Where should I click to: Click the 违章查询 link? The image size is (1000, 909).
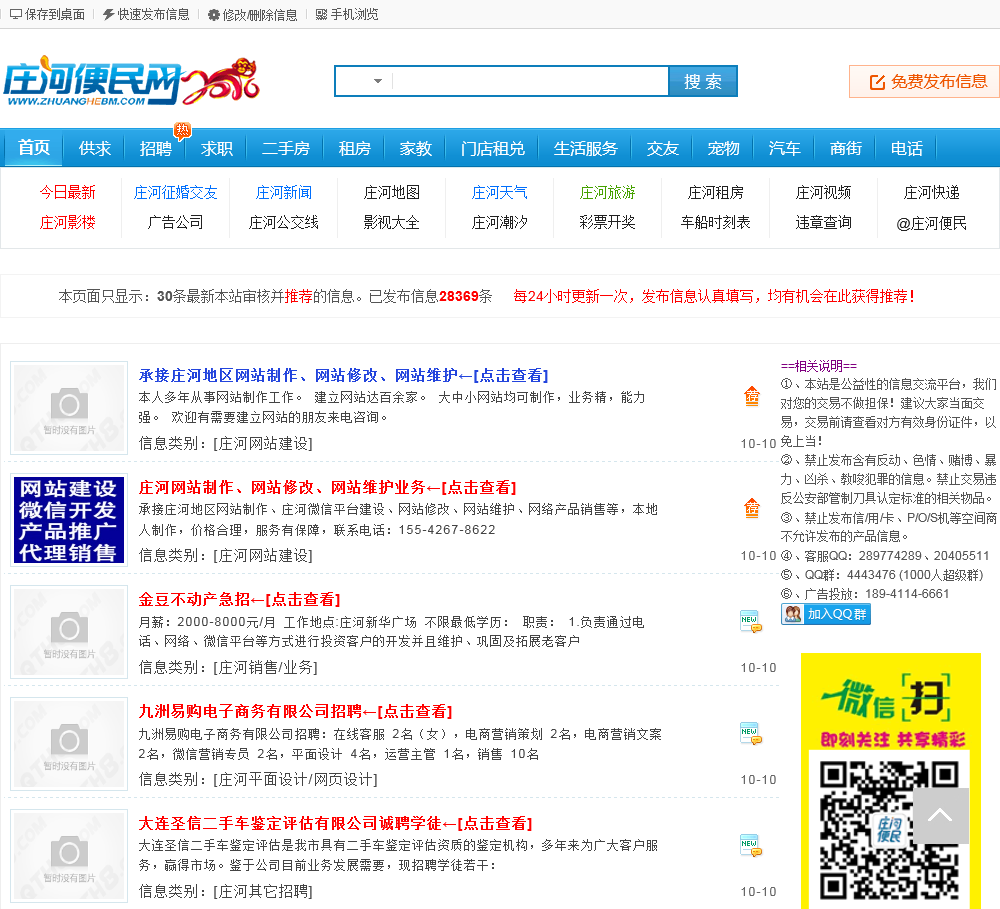(x=823, y=222)
